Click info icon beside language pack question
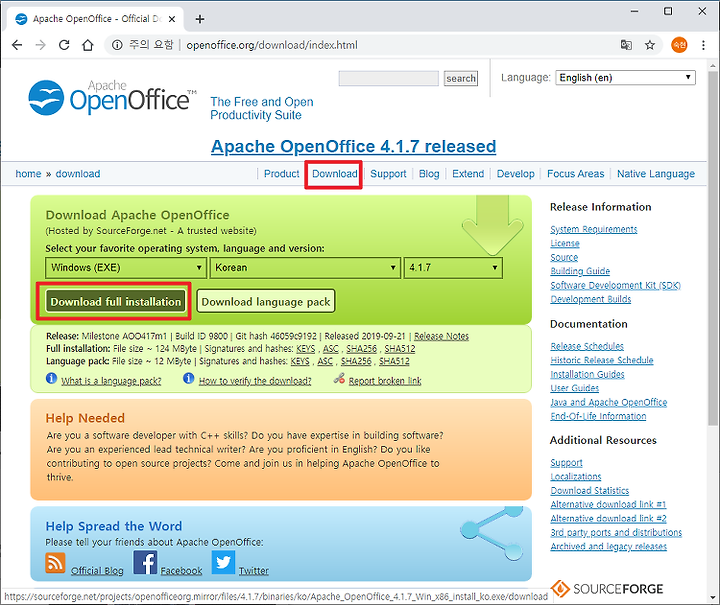720x605 pixels. tap(51, 379)
